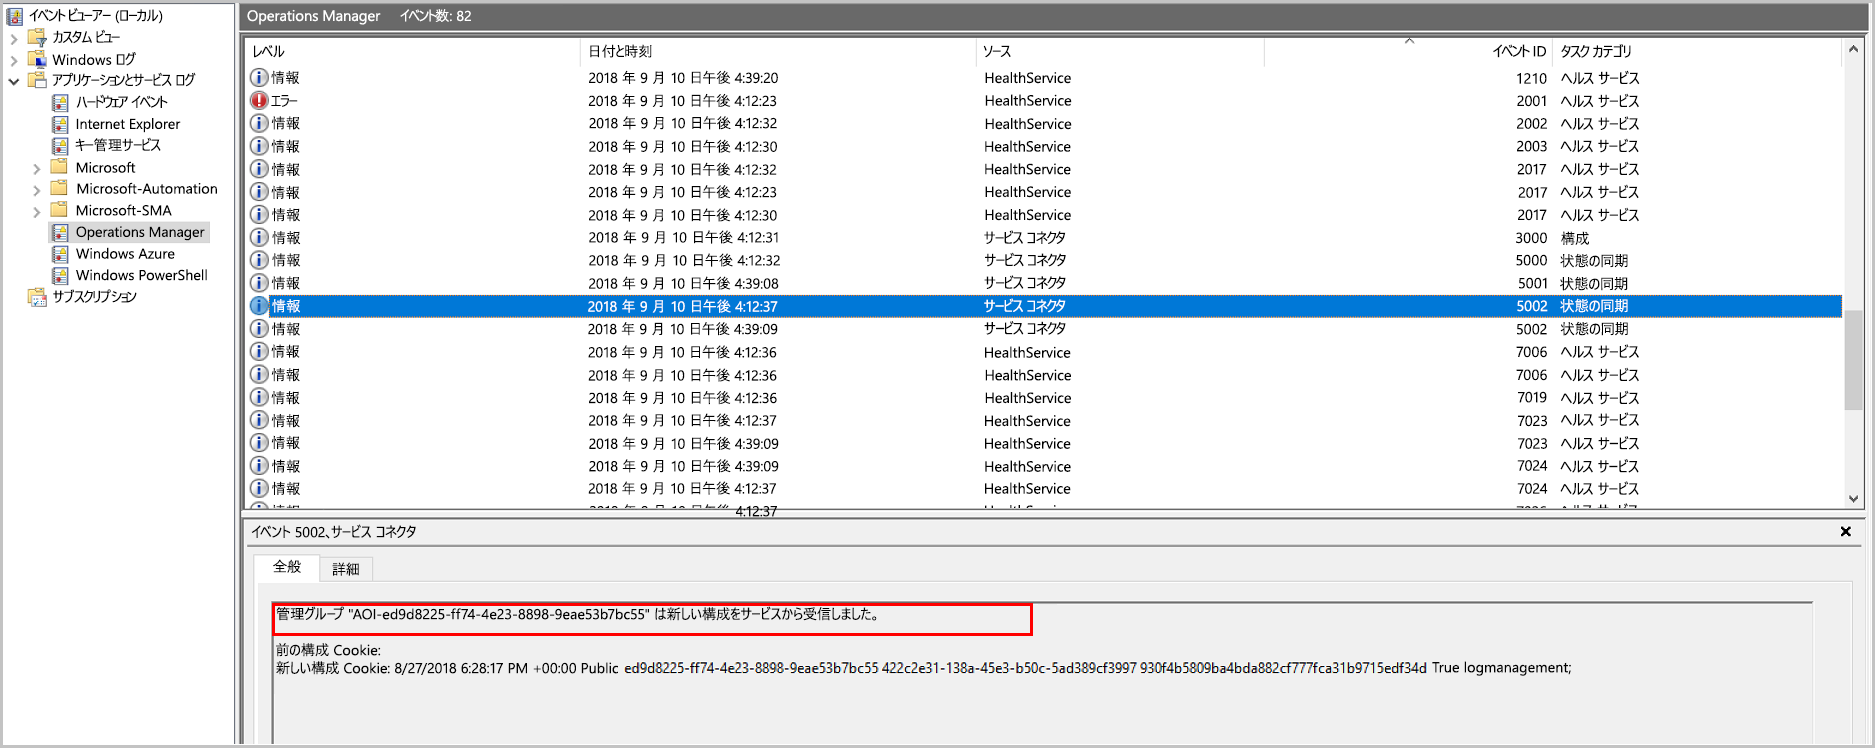Click the info icon of the selected 5002 row
The image size is (1875, 748).
[x=259, y=306]
